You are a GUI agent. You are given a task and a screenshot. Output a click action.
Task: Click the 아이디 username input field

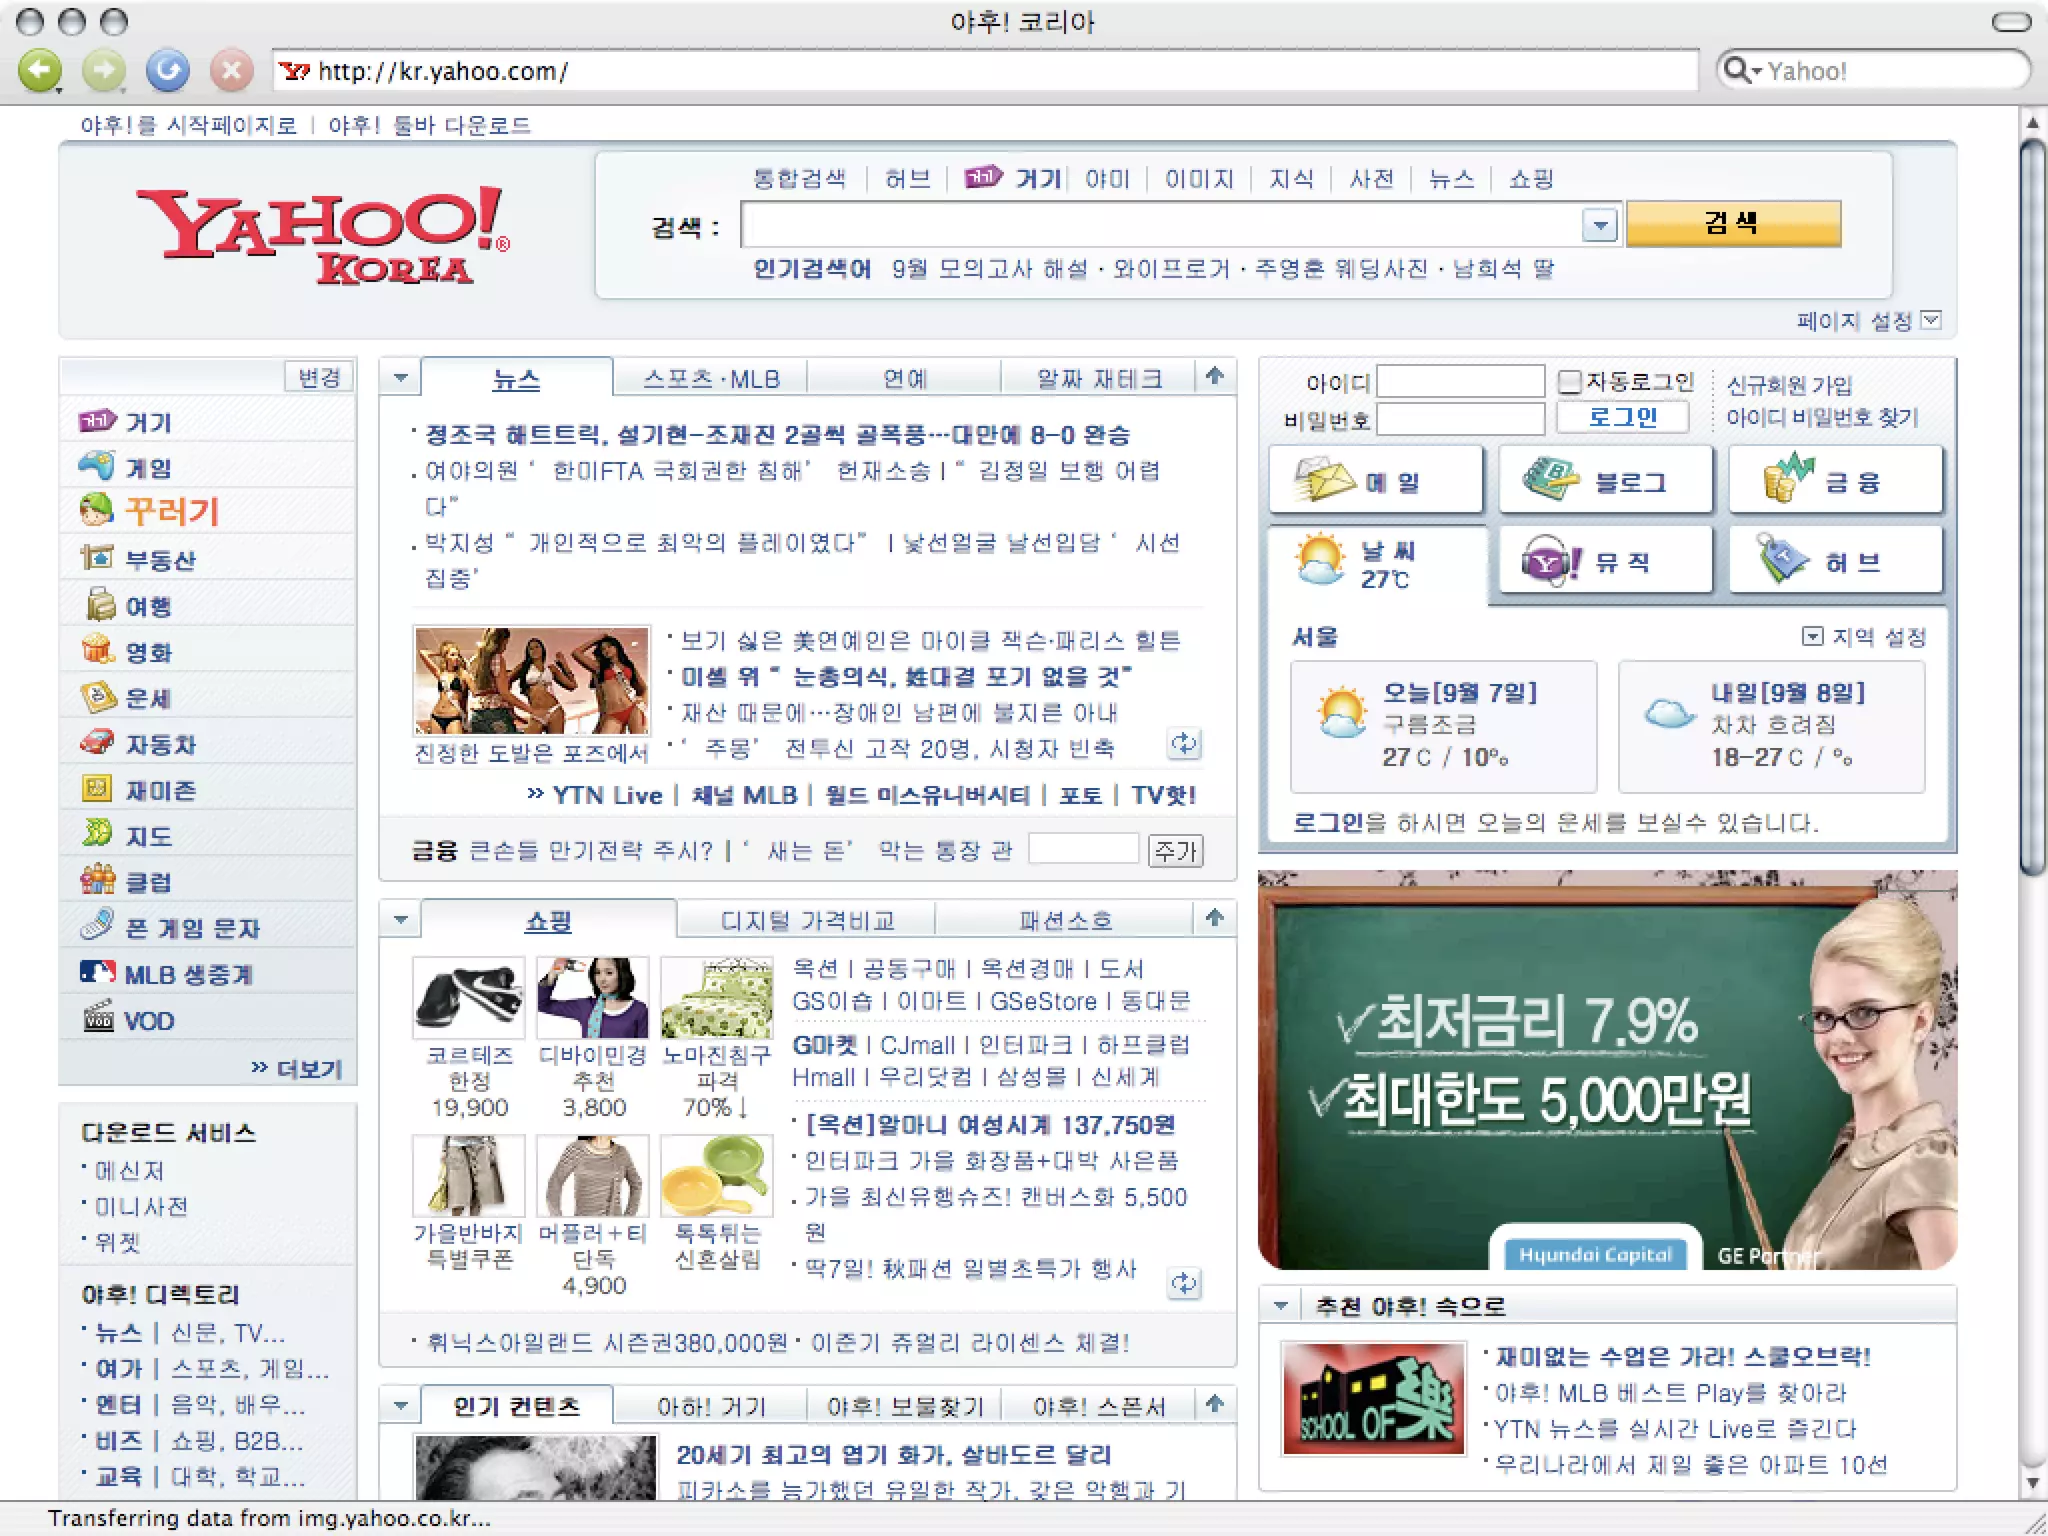tap(1460, 381)
